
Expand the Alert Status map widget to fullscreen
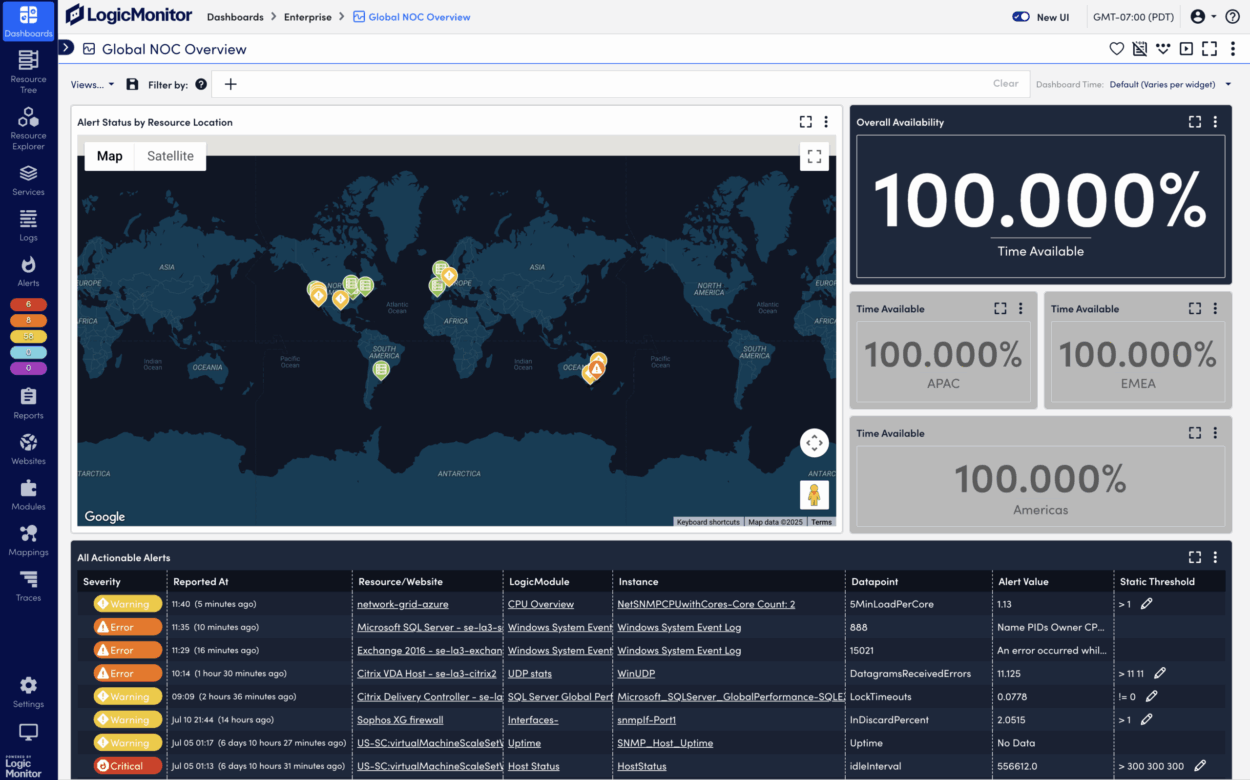click(806, 122)
